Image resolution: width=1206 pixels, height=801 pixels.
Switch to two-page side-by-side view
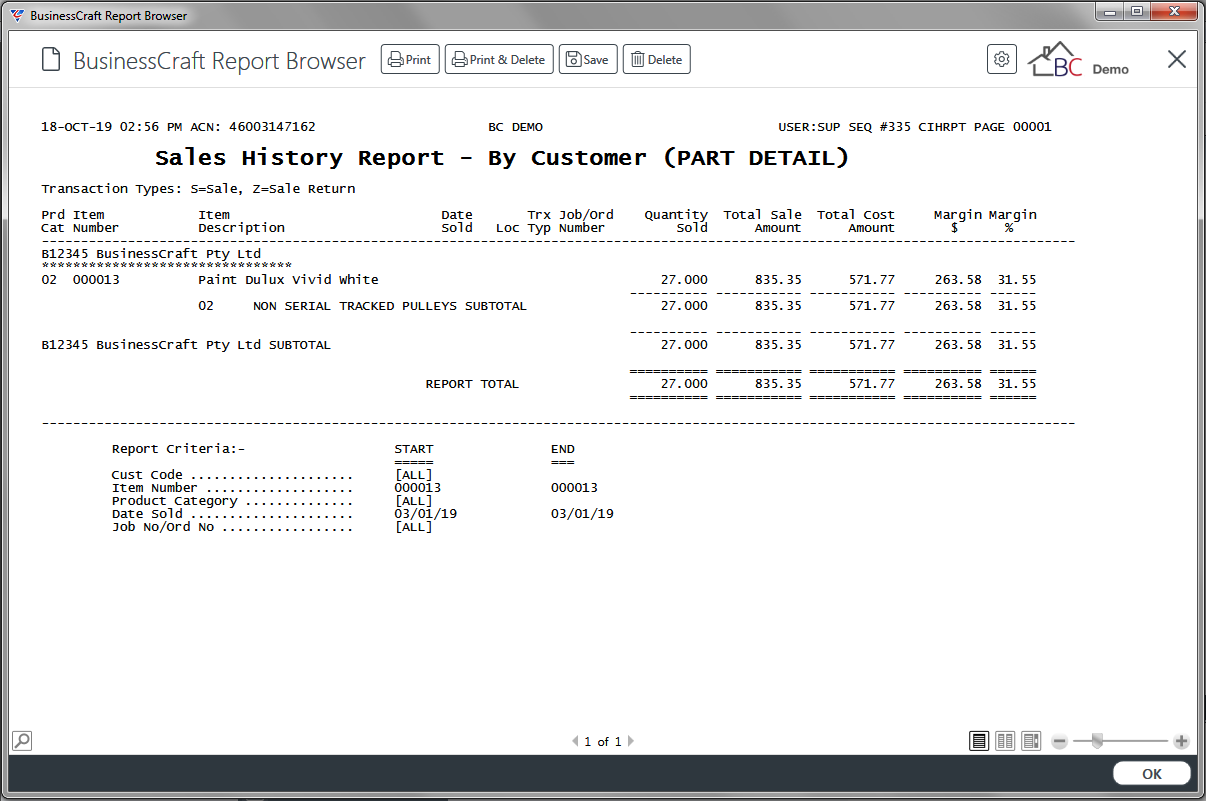tap(1005, 741)
